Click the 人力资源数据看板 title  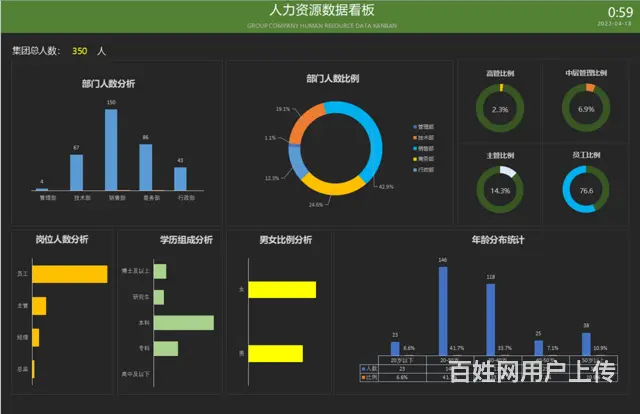322,10
